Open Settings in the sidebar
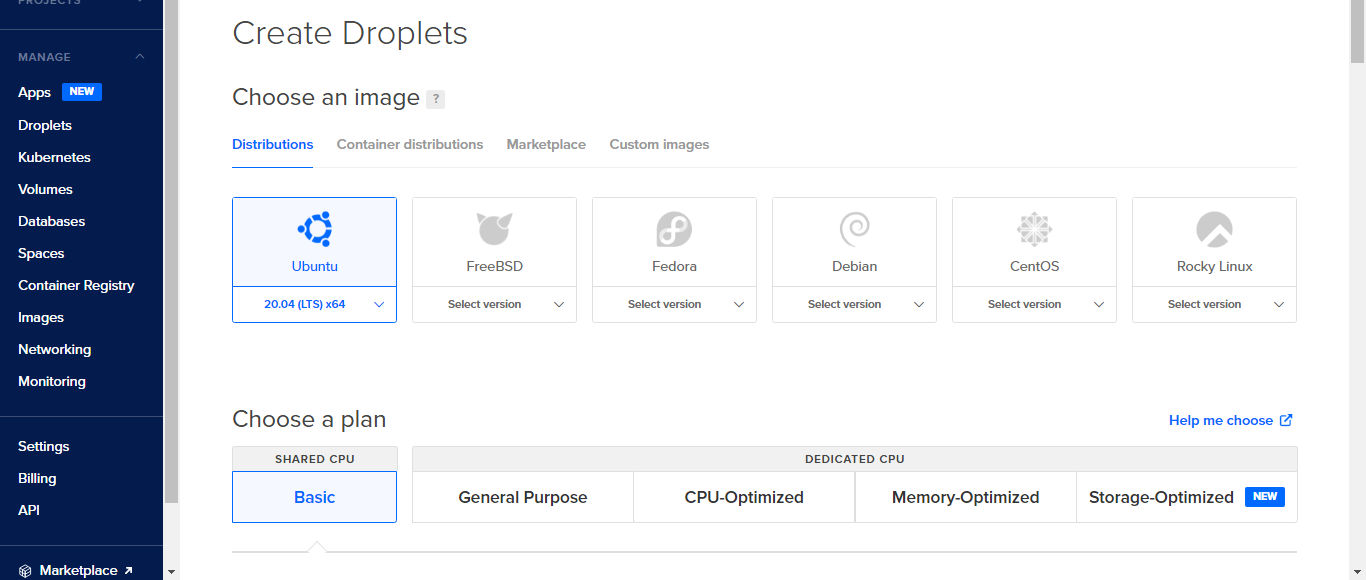The height and width of the screenshot is (580, 1366). click(44, 446)
